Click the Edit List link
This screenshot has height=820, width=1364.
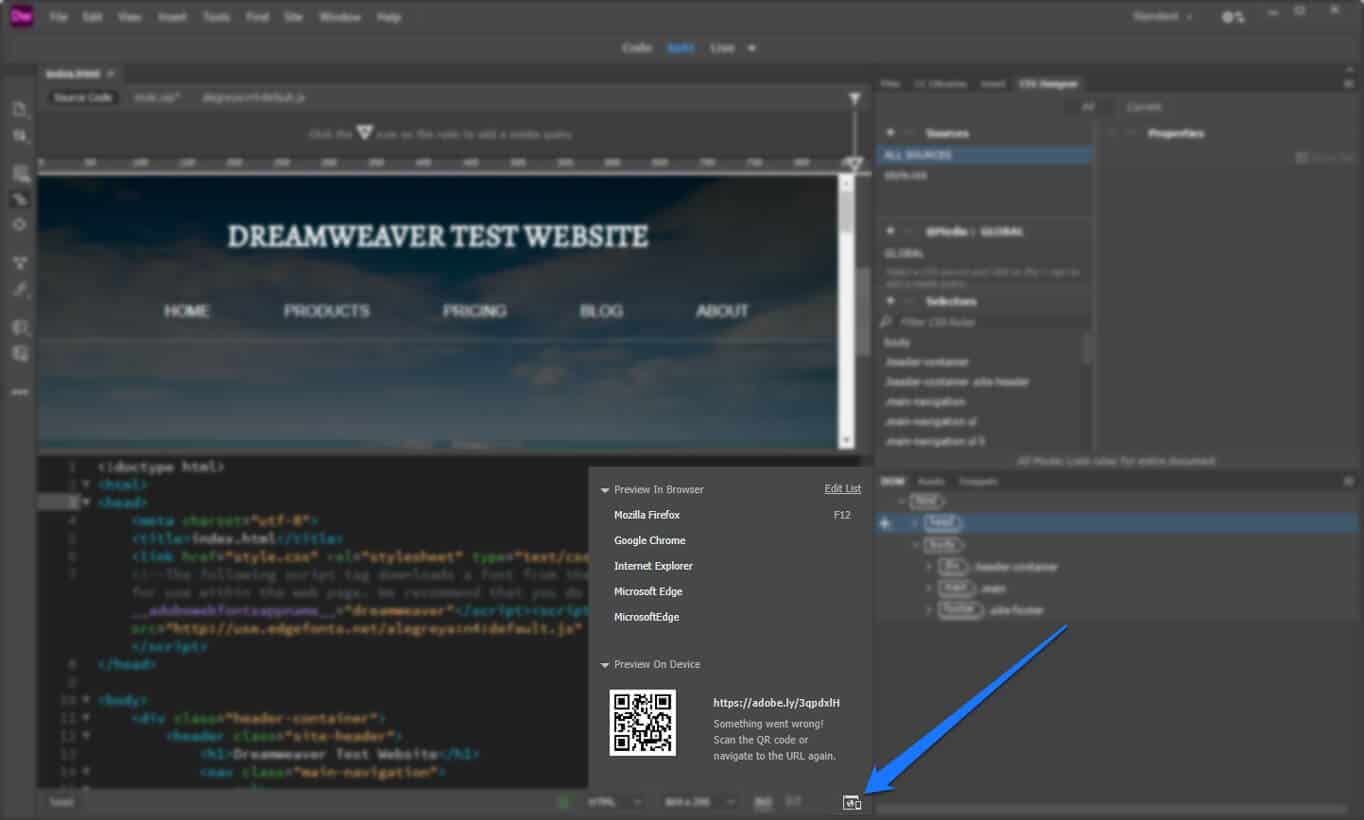pyautogui.click(x=842, y=488)
